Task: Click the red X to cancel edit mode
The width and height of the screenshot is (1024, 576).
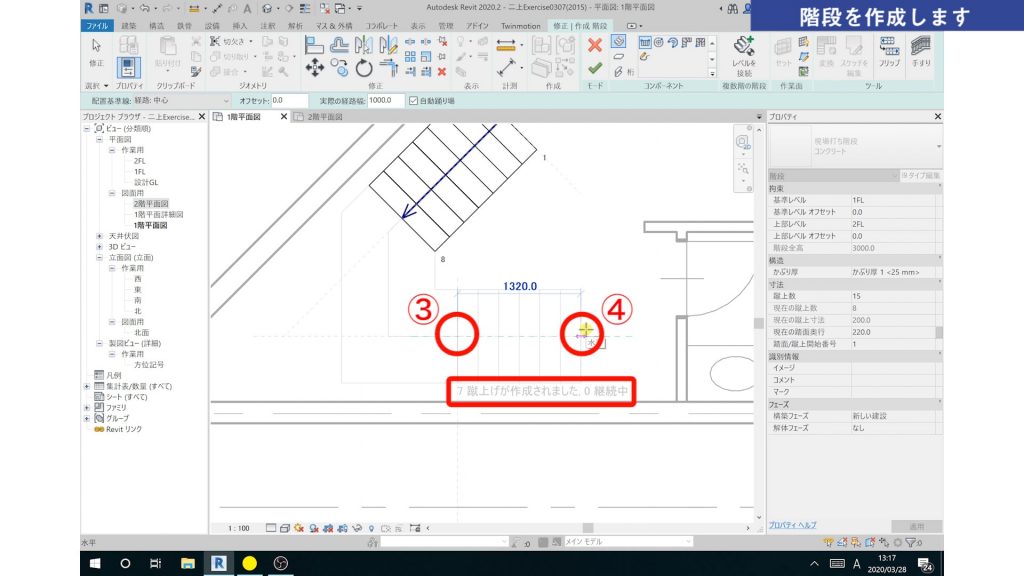Action: 594,45
